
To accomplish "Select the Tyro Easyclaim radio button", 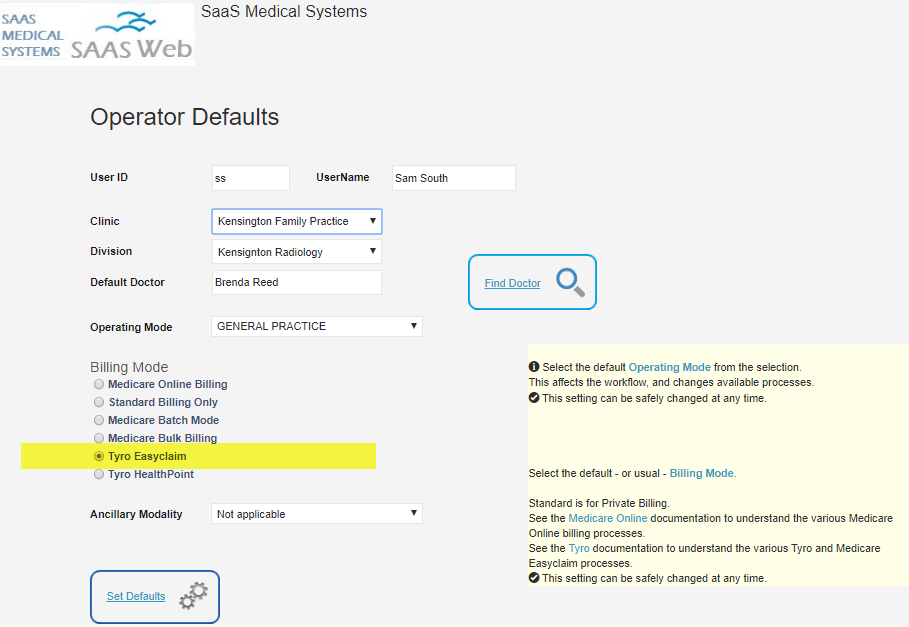I will pos(99,456).
